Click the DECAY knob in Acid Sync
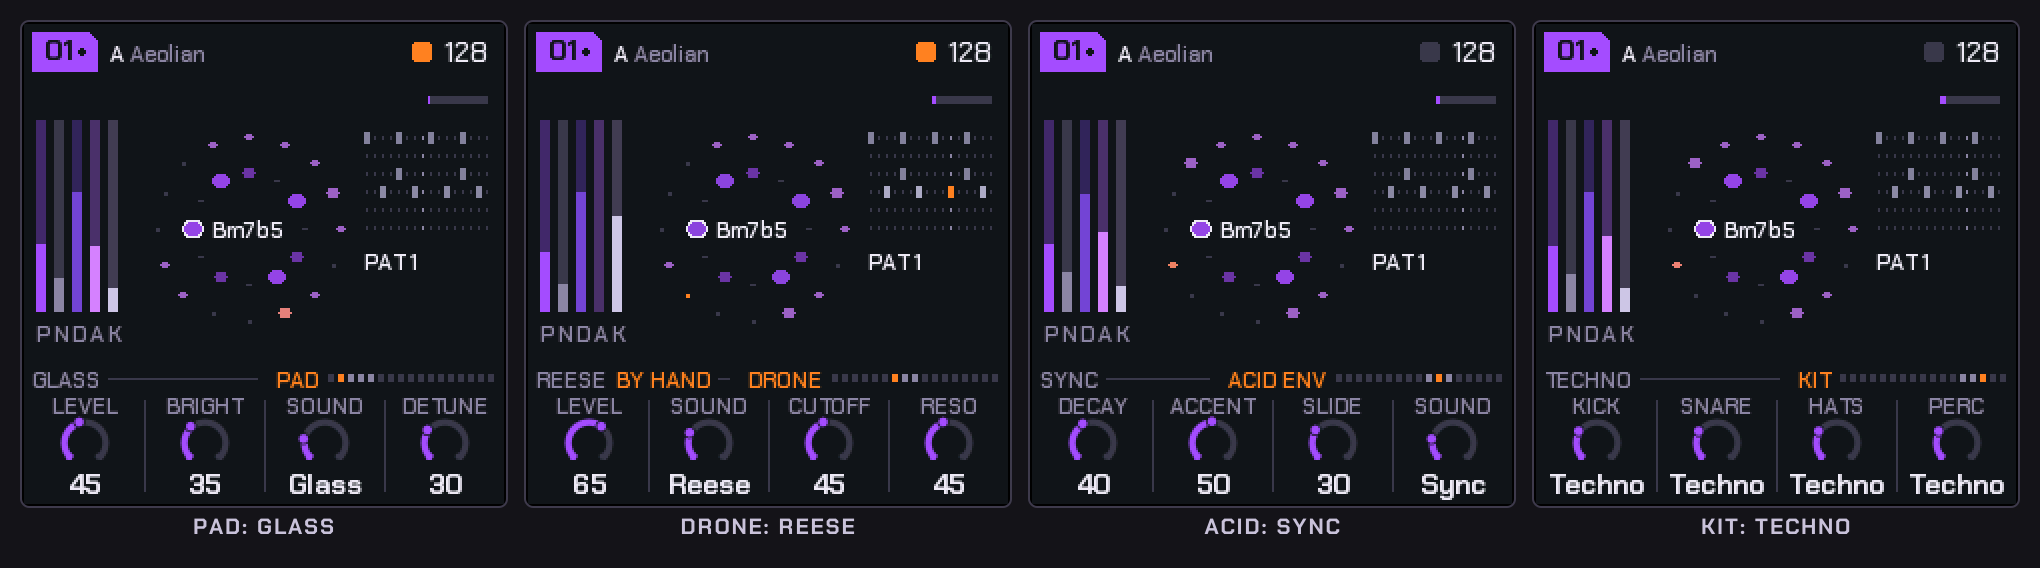2040x568 pixels. (1093, 441)
